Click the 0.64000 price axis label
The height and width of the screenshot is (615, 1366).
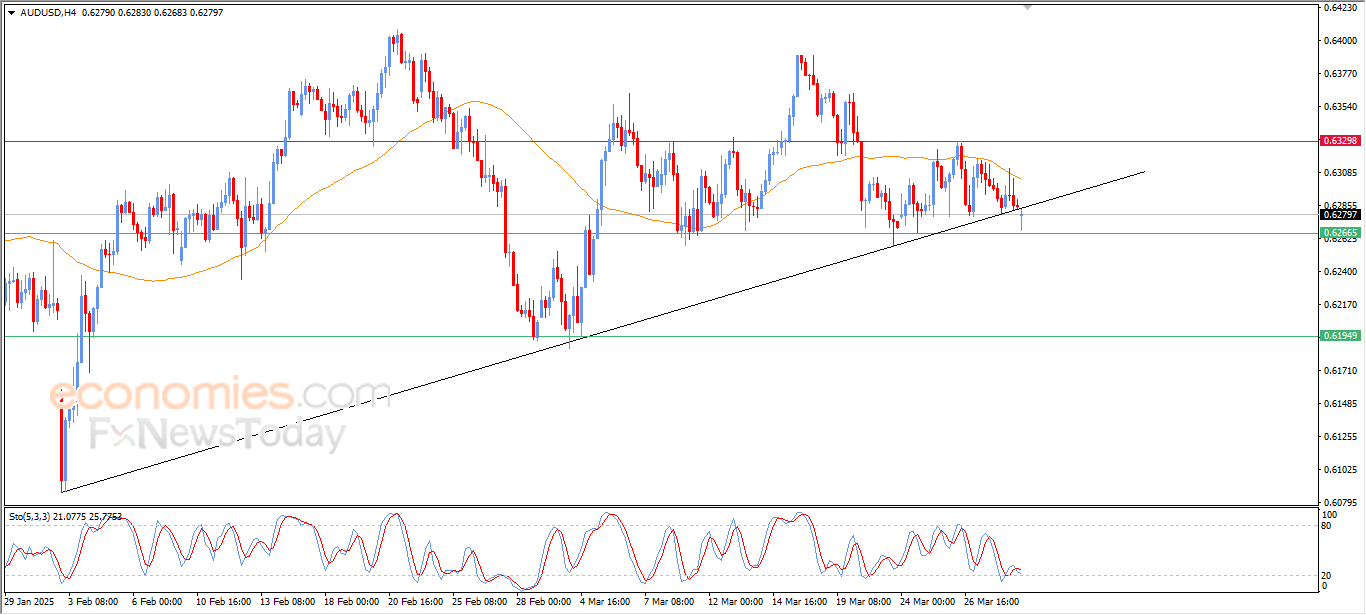pos(1340,40)
